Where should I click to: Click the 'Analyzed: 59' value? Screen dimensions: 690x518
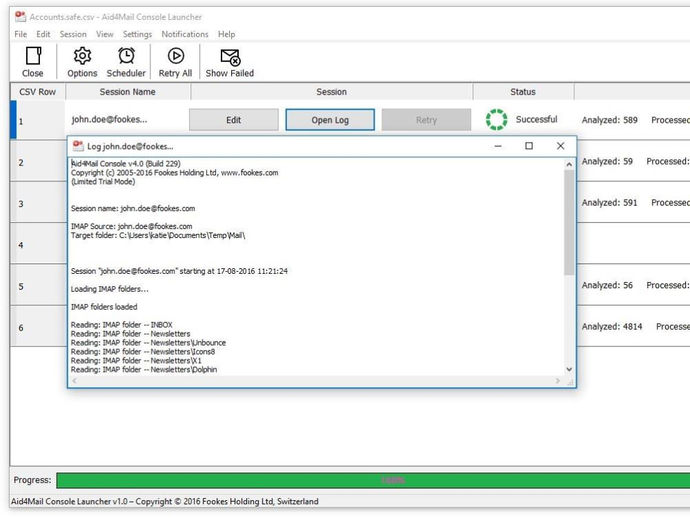click(x=607, y=162)
